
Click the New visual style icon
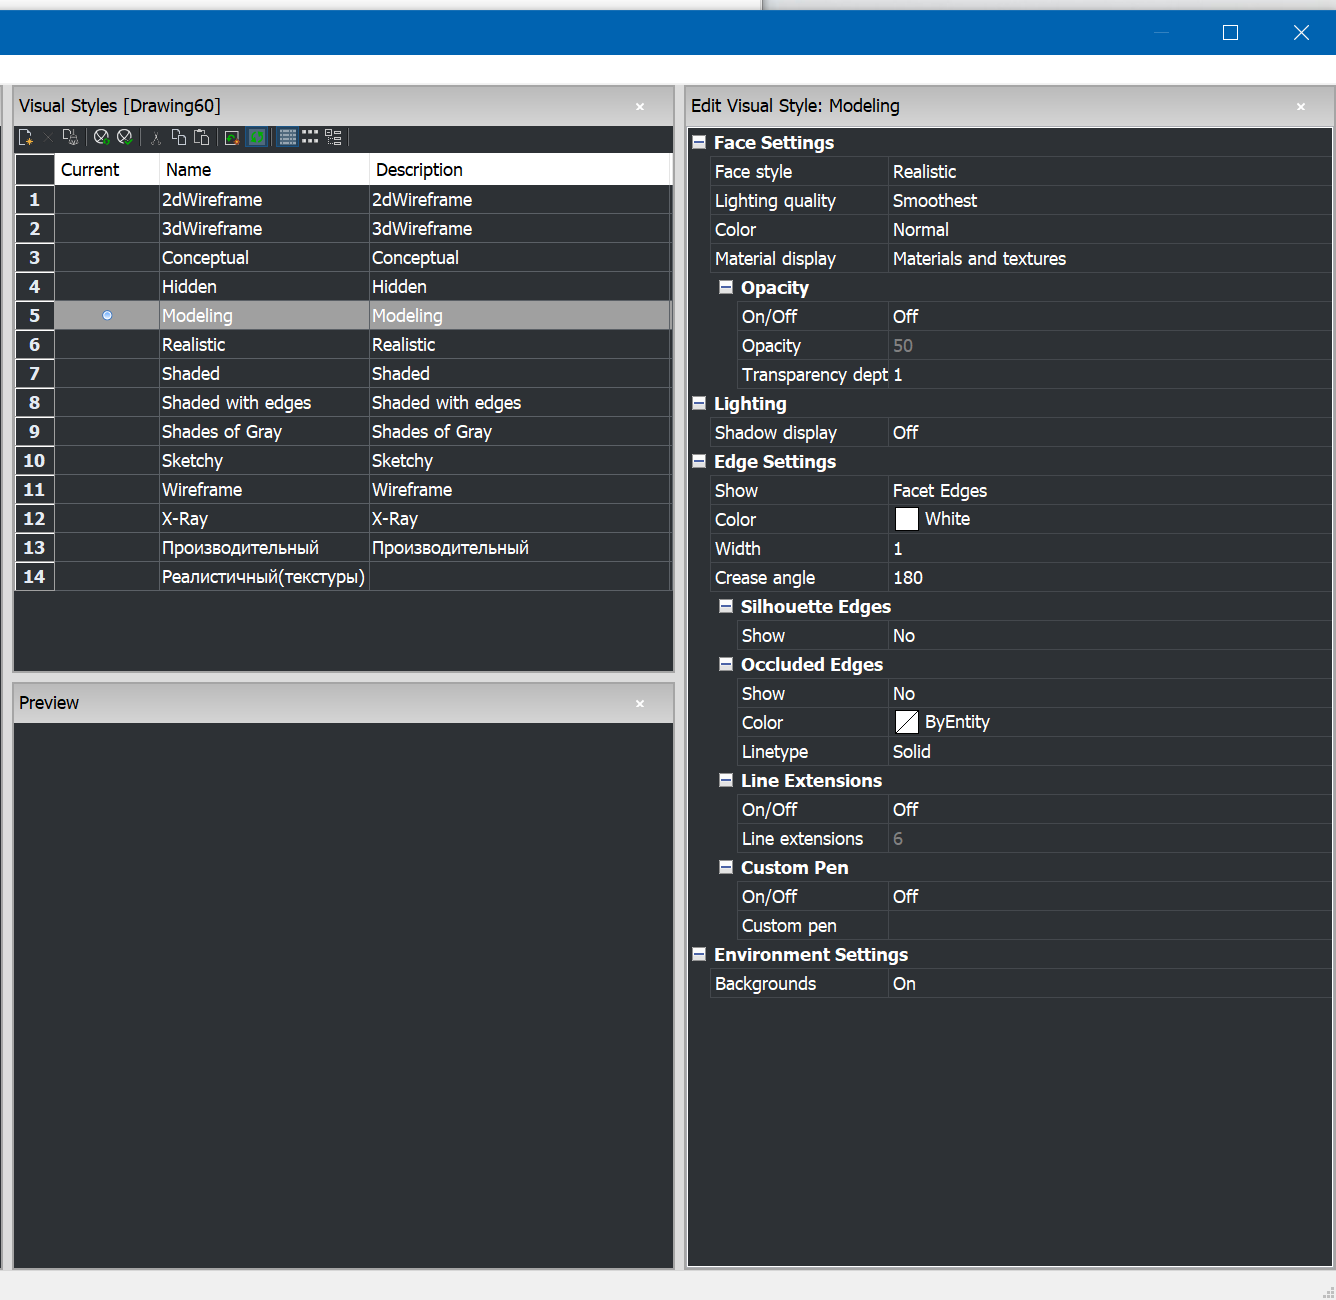point(26,138)
